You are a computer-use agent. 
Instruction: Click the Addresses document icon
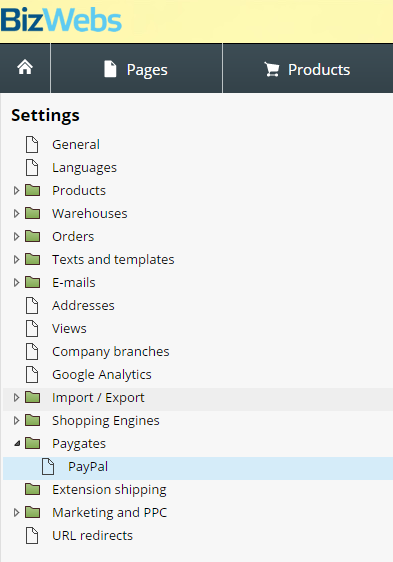32,305
